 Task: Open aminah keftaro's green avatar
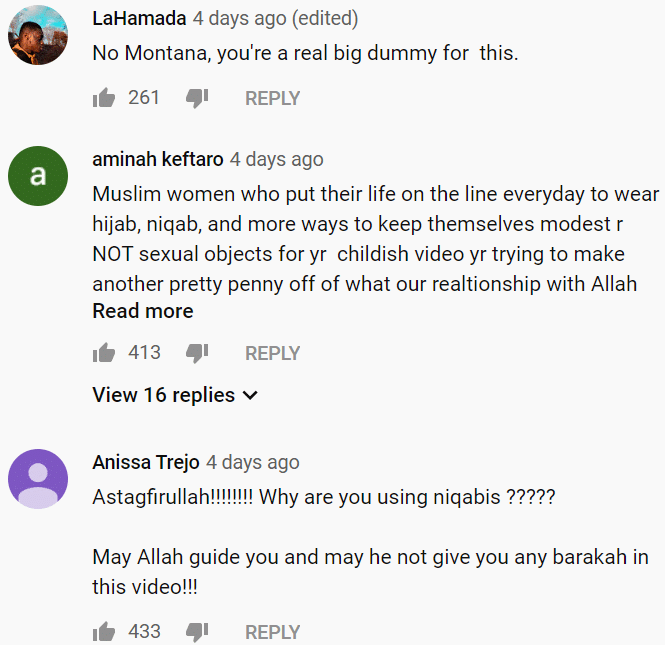point(38,176)
